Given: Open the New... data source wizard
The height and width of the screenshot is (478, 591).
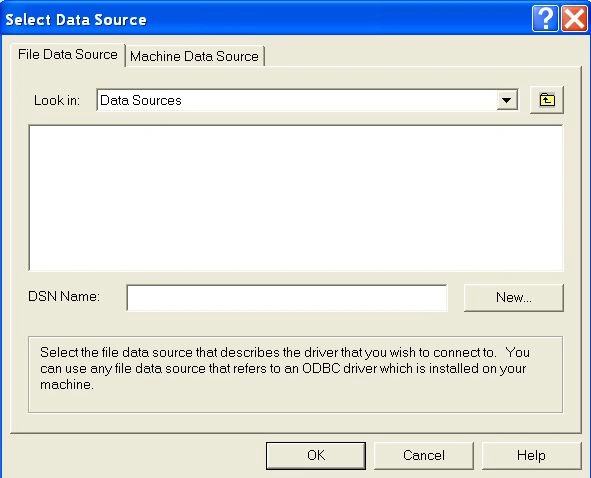Looking at the screenshot, I should pos(514,298).
